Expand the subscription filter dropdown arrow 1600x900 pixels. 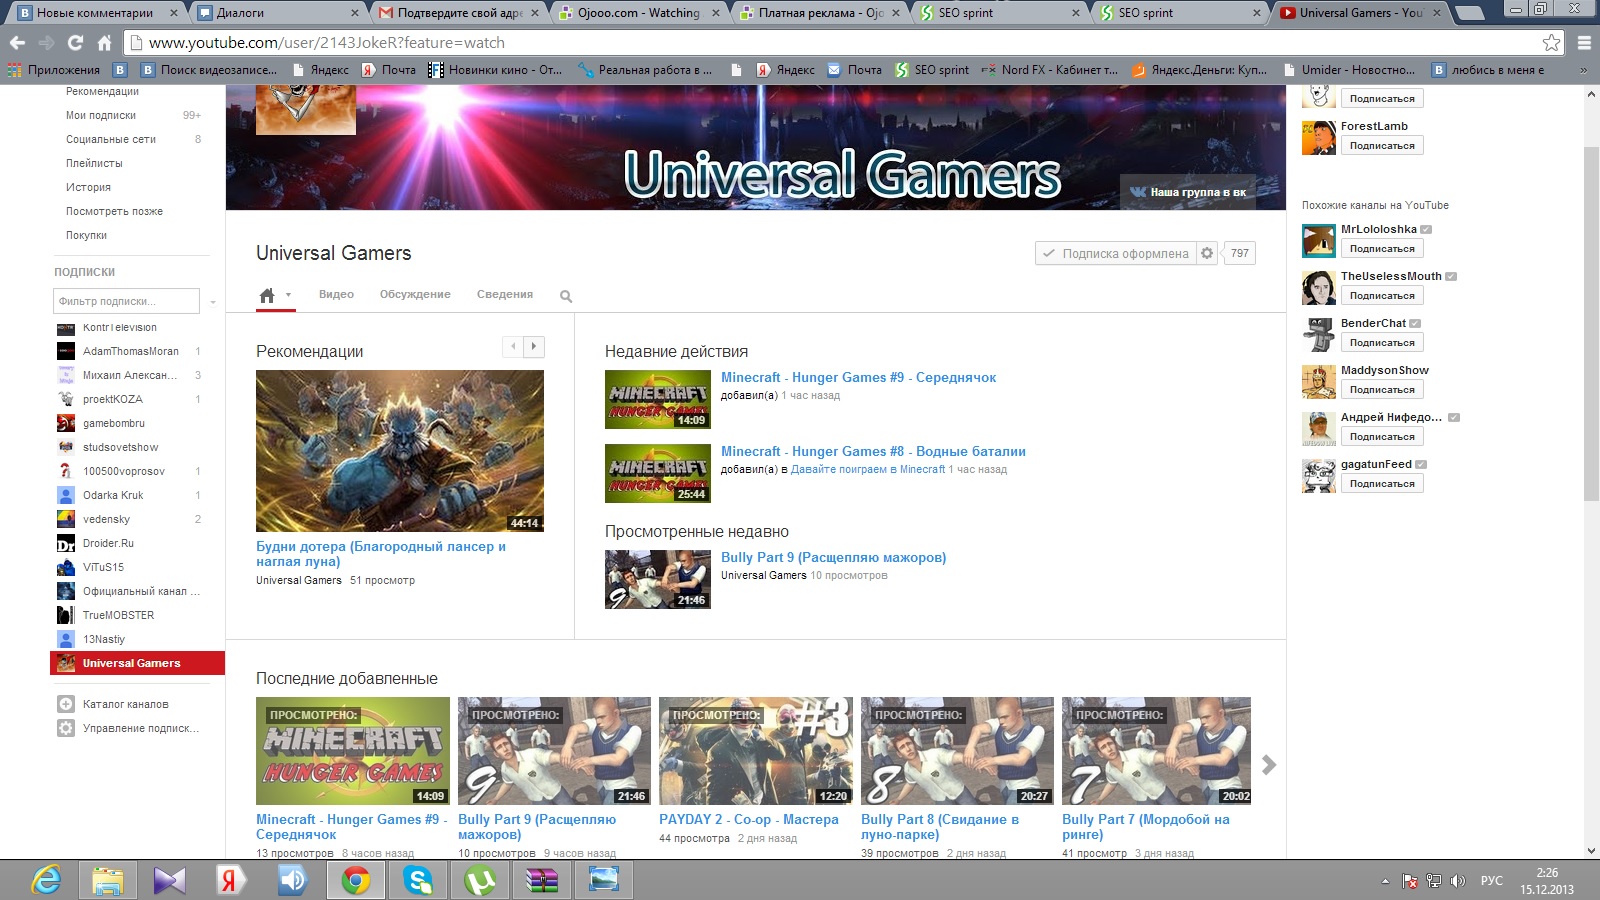[213, 301]
